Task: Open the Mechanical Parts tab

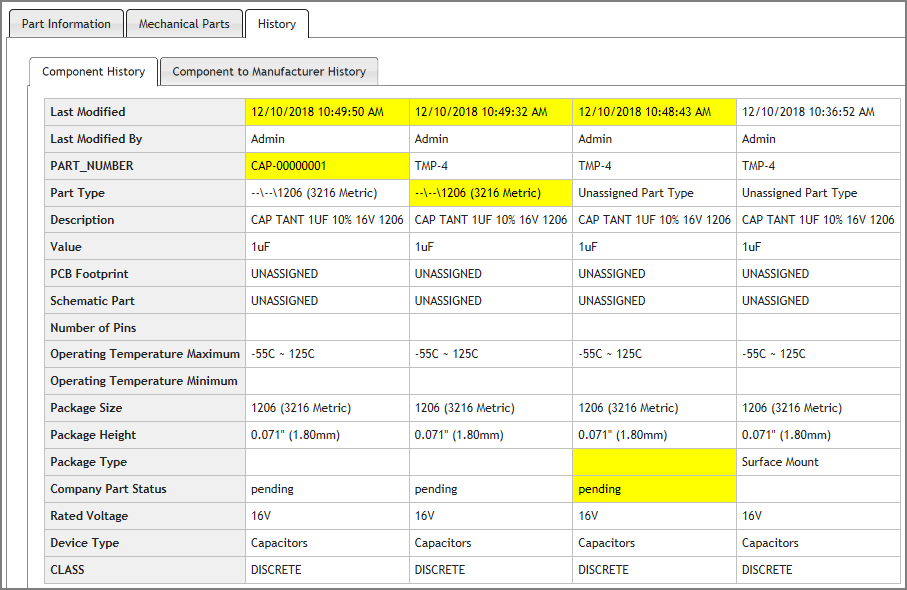Action: point(184,23)
